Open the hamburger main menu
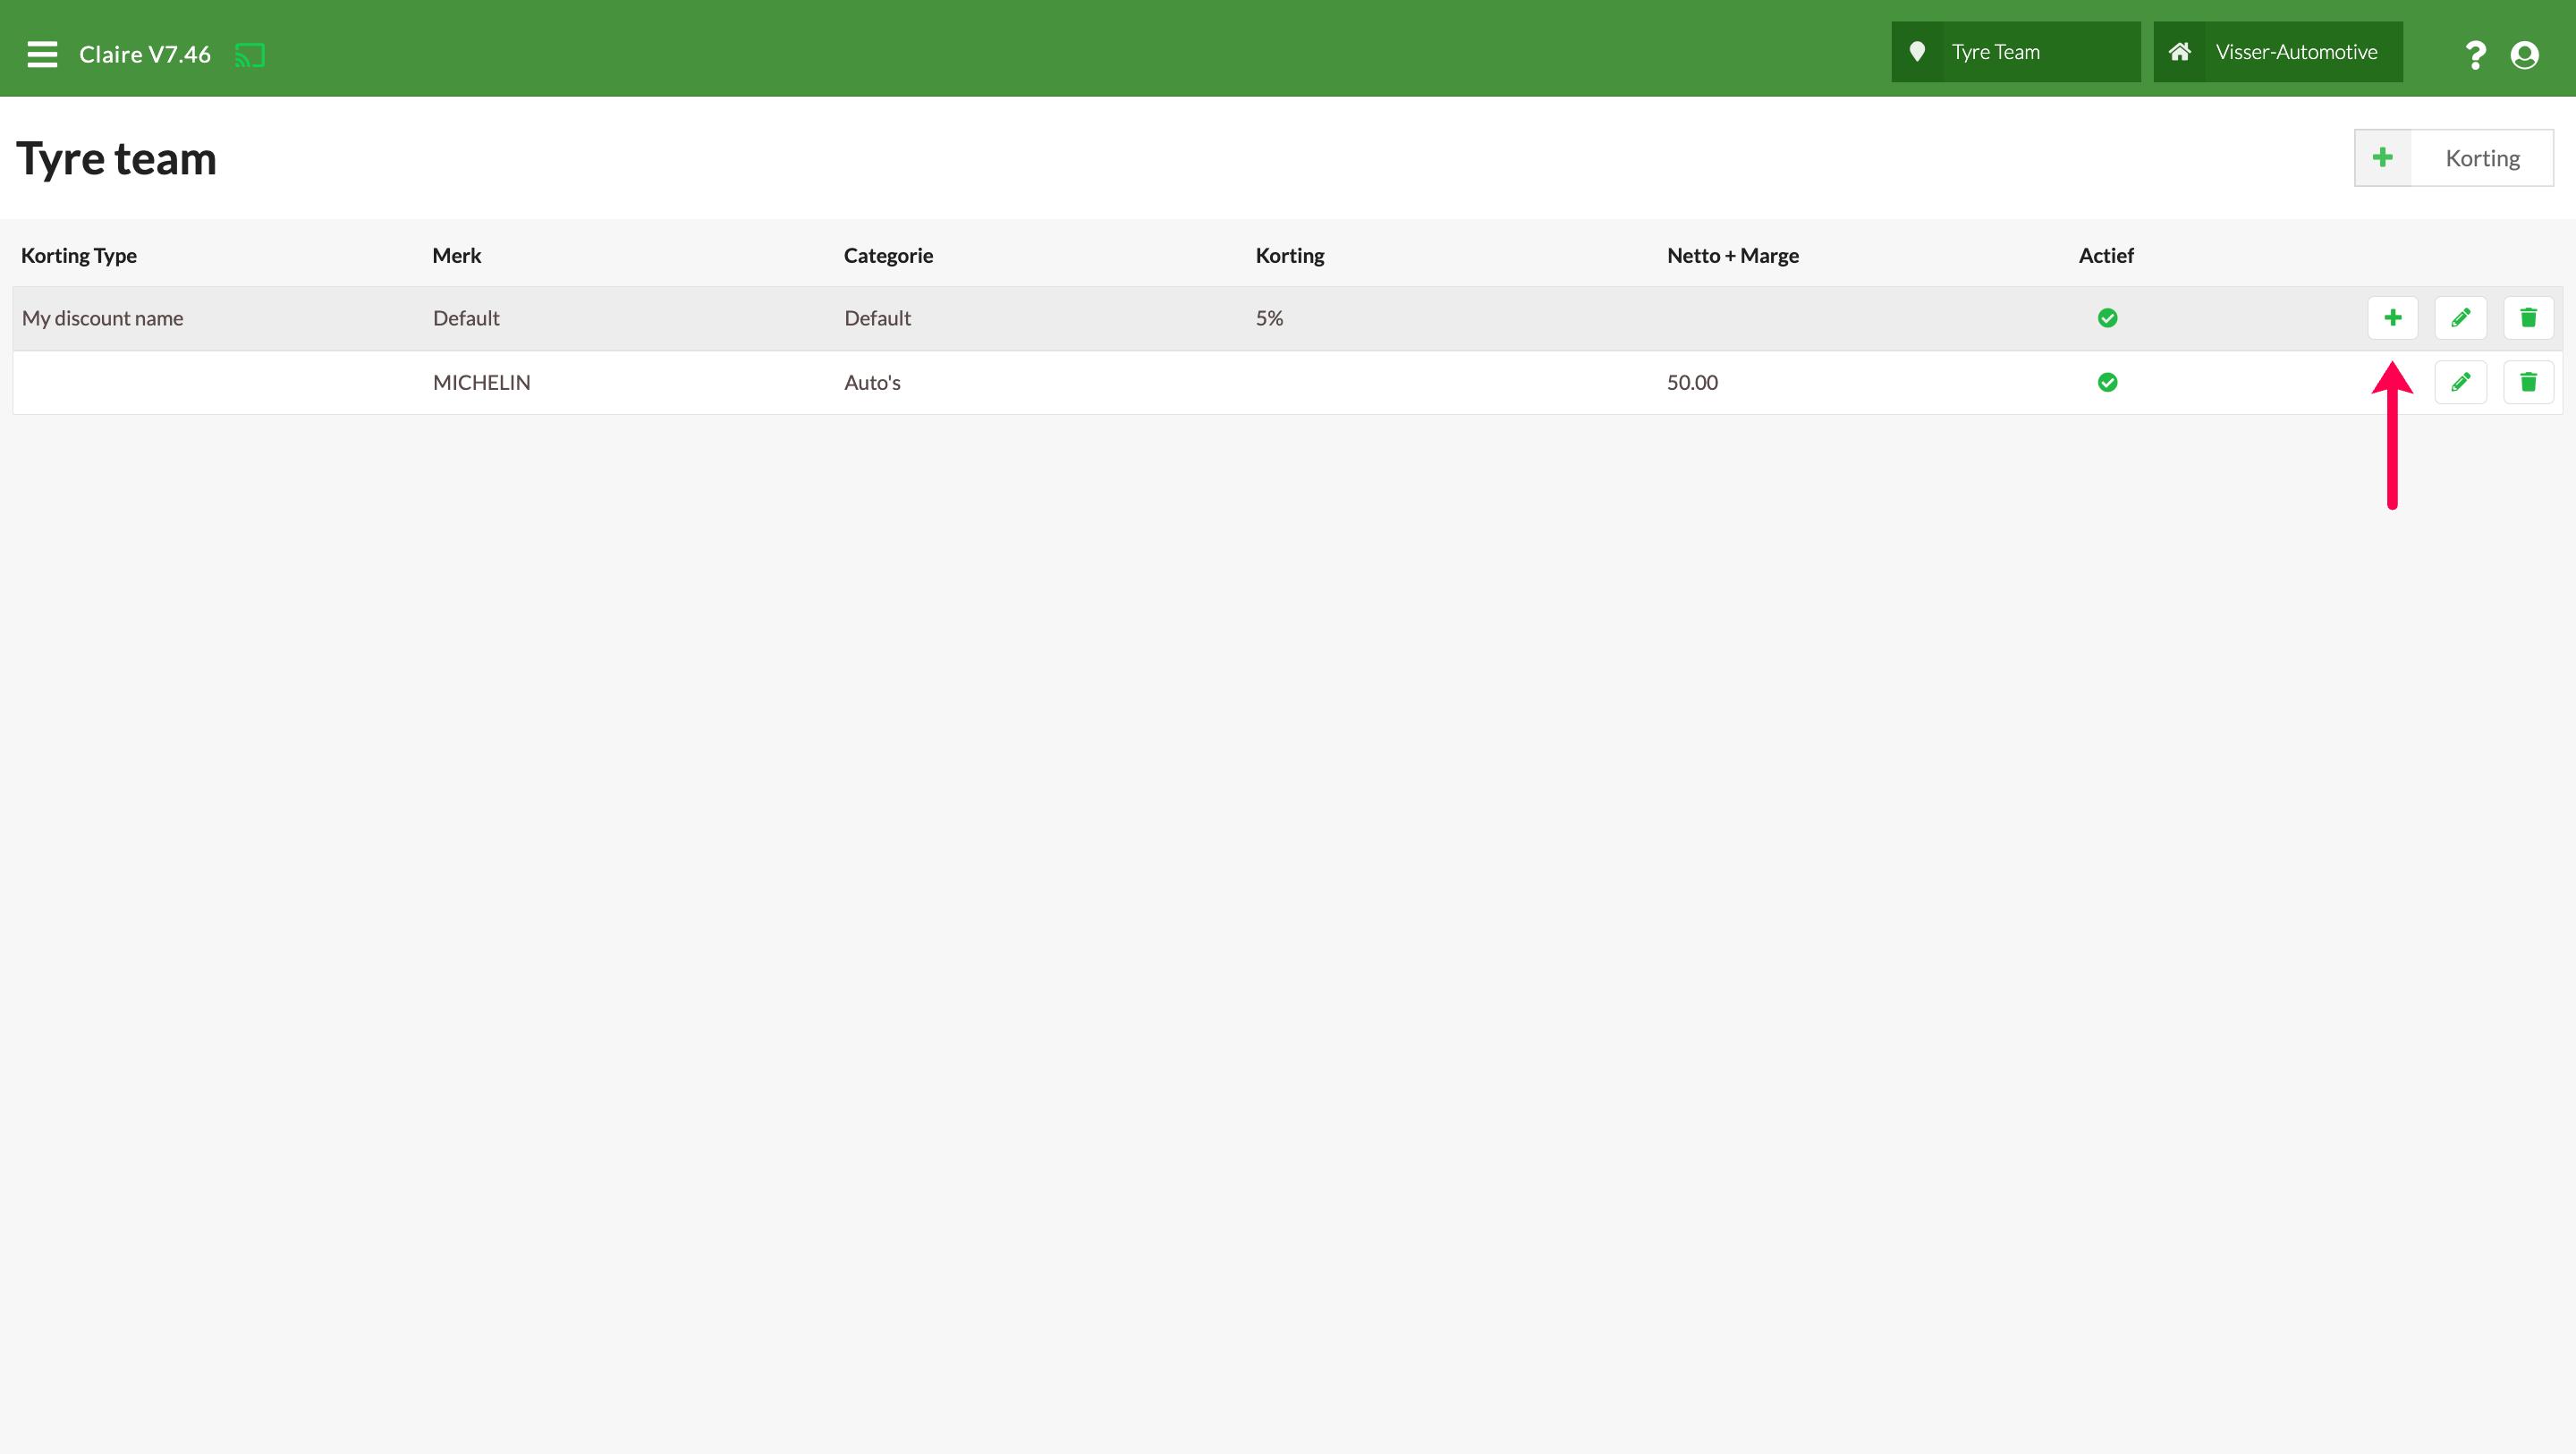The height and width of the screenshot is (1454, 2576). pos(42,54)
